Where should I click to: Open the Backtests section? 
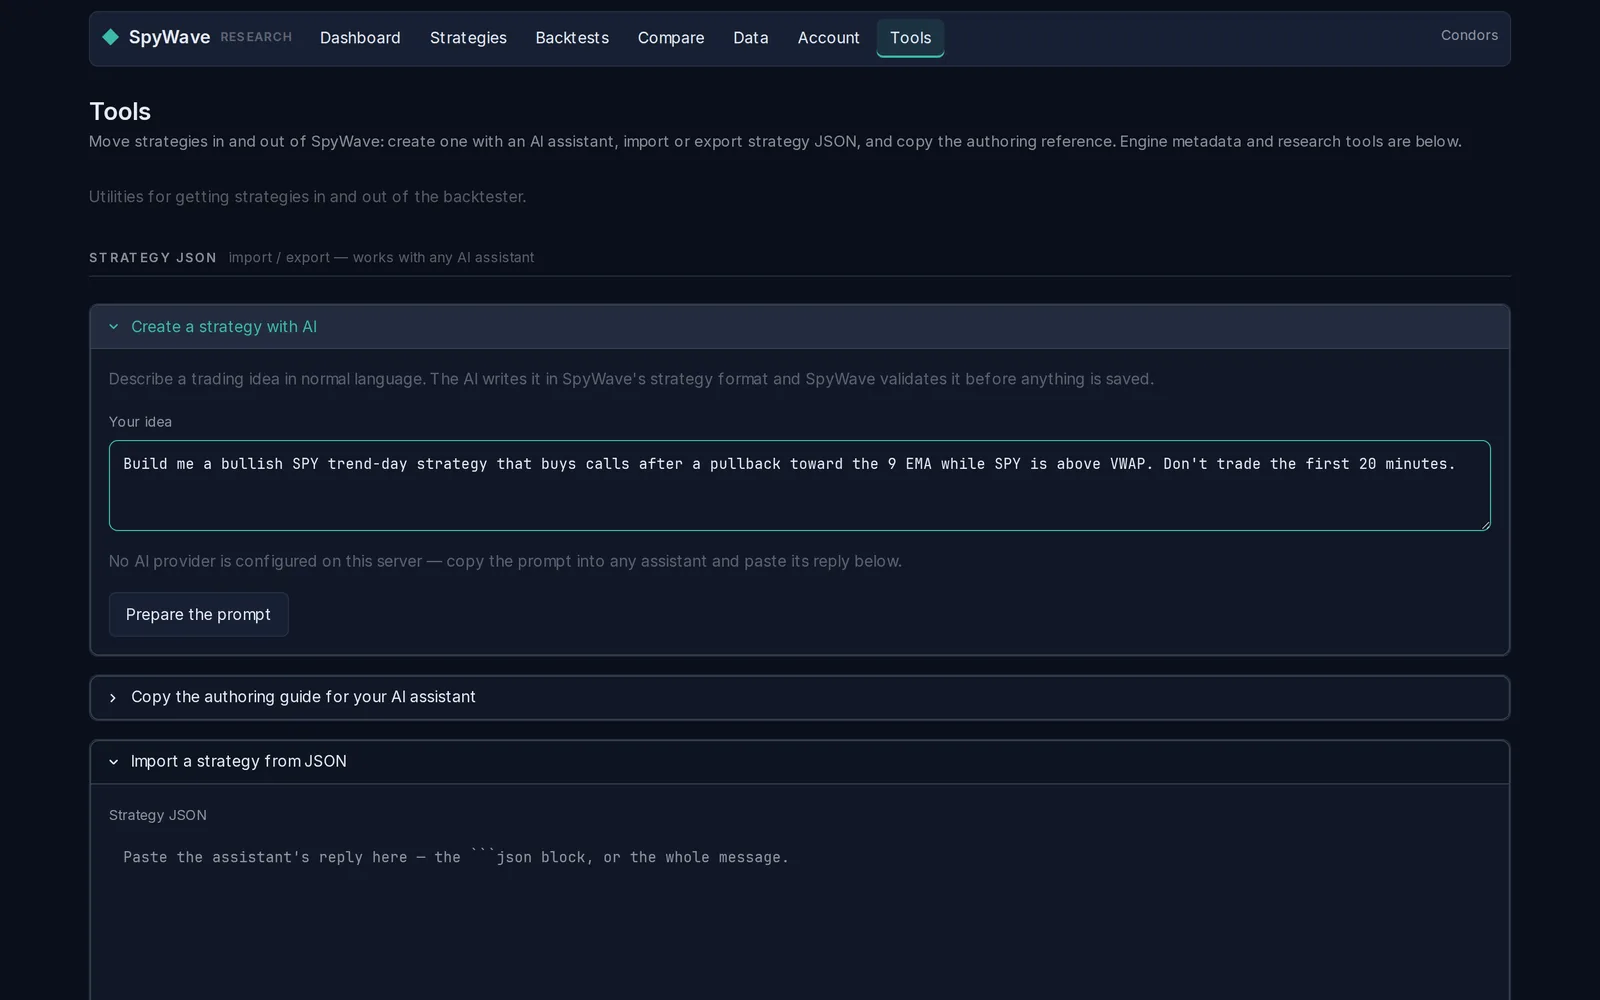click(x=572, y=38)
